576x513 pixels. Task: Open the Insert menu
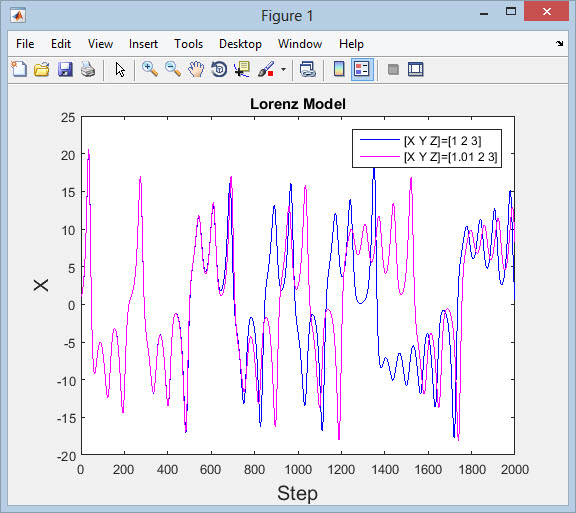coord(143,44)
